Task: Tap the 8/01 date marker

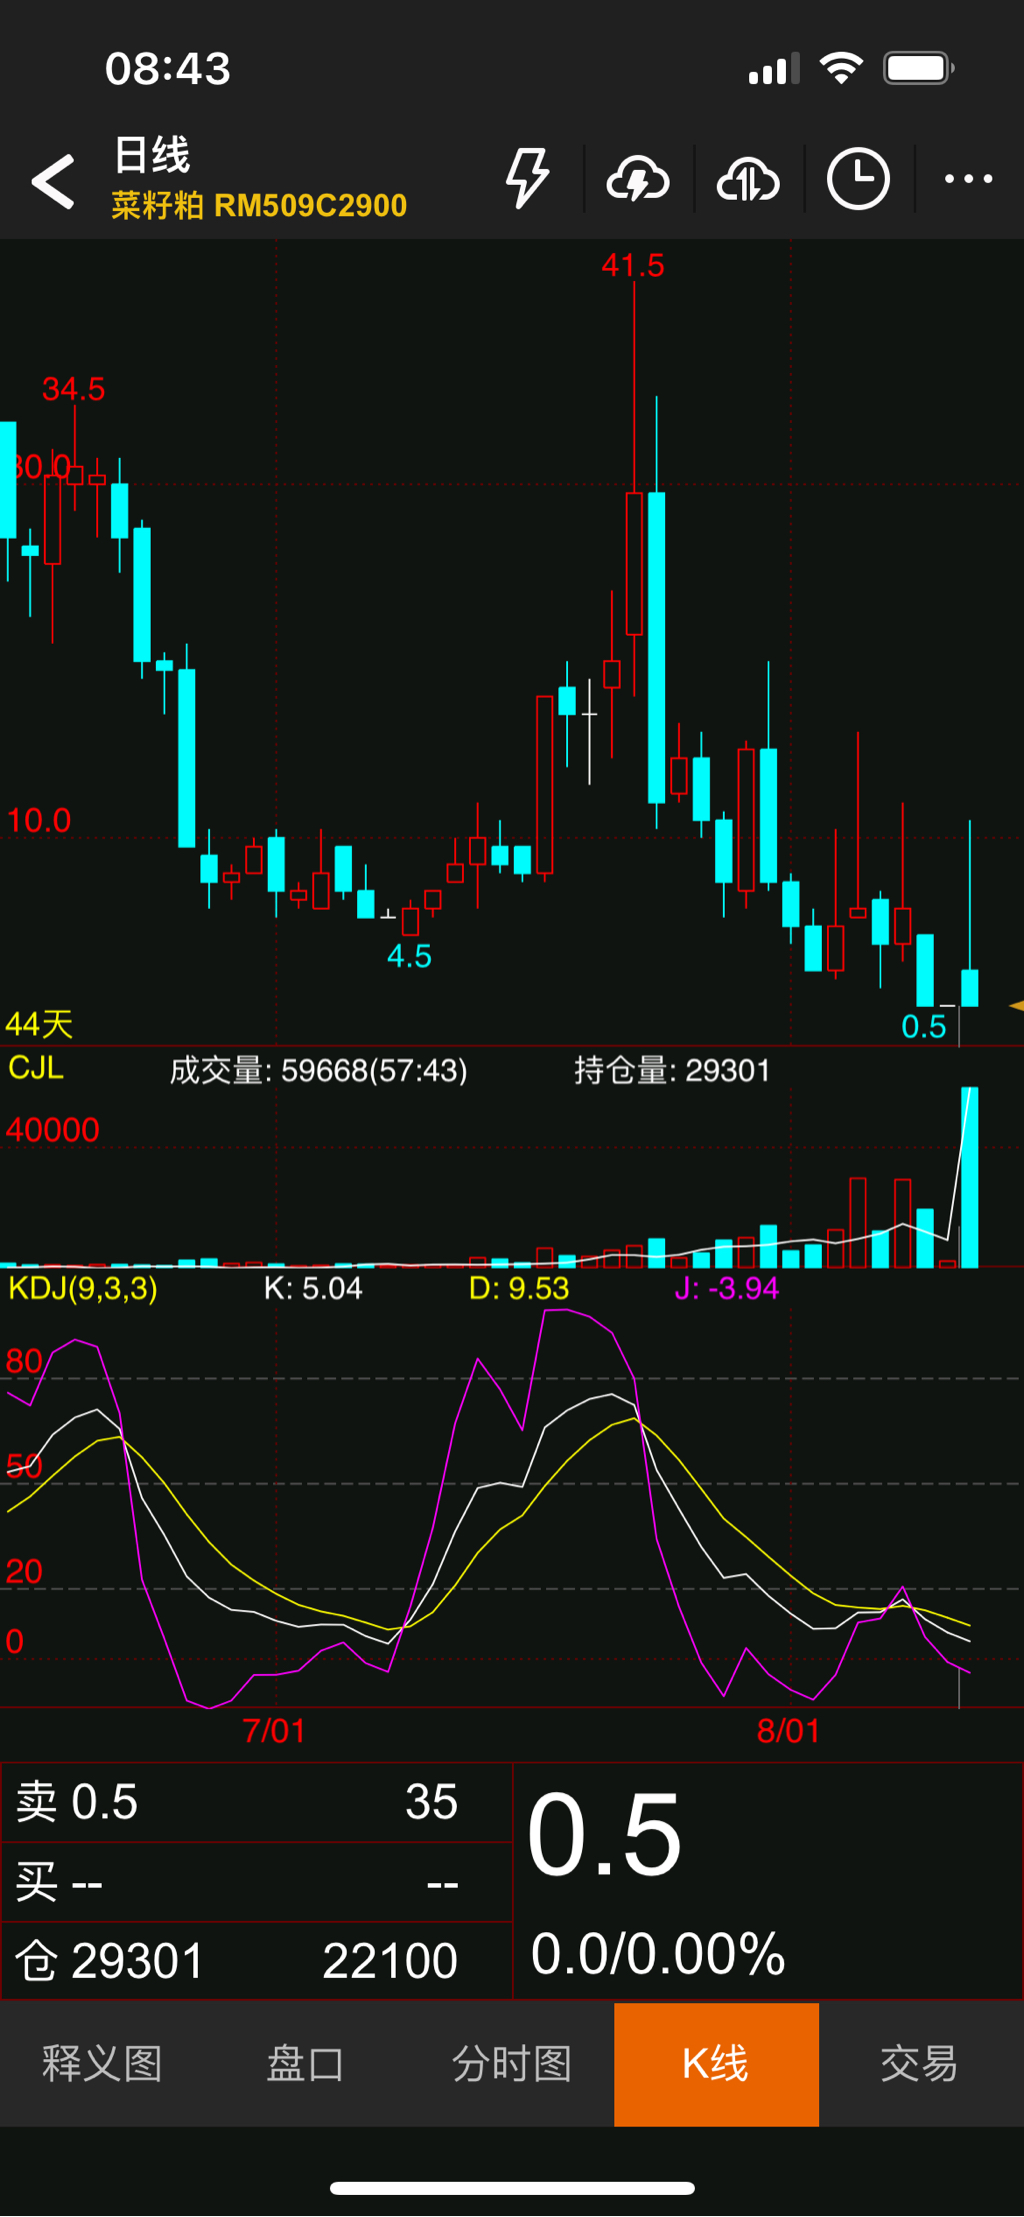Action: pyautogui.click(x=788, y=1731)
